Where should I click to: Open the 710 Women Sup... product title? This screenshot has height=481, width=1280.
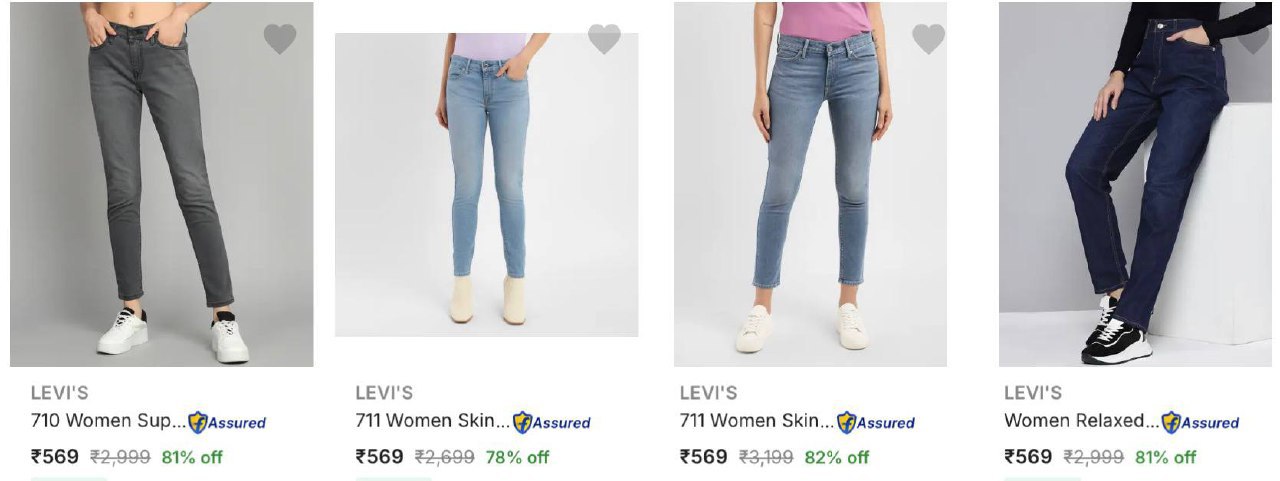[x=108, y=421]
